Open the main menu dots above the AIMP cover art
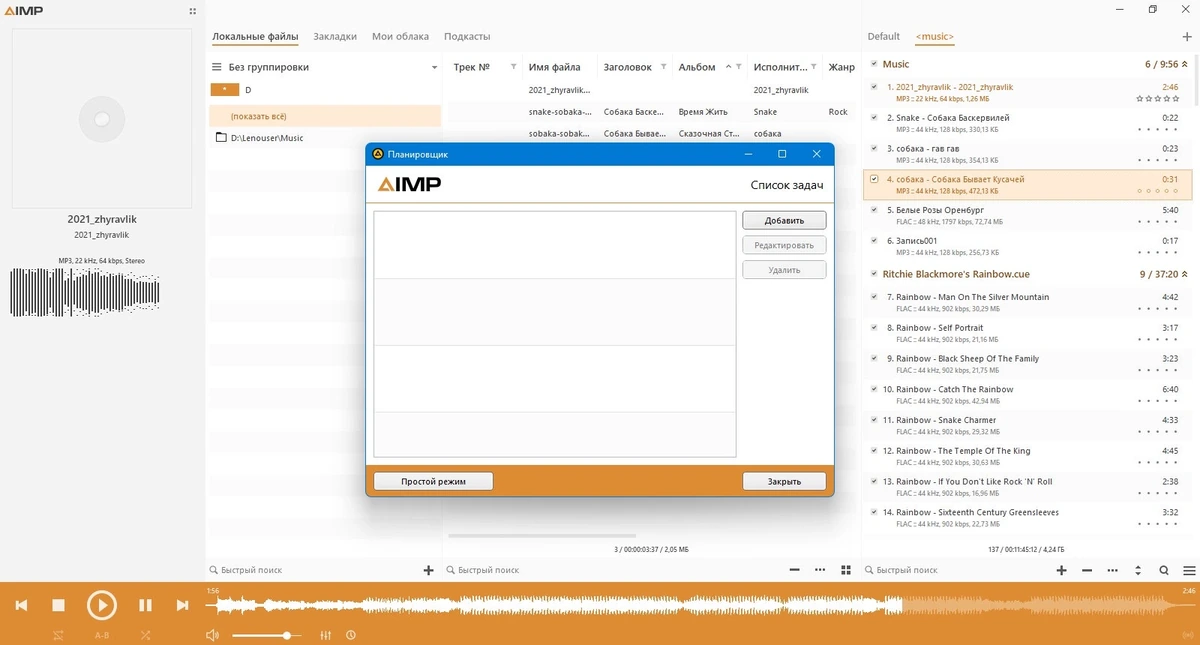The width and height of the screenshot is (1200, 645). point(192,11)
